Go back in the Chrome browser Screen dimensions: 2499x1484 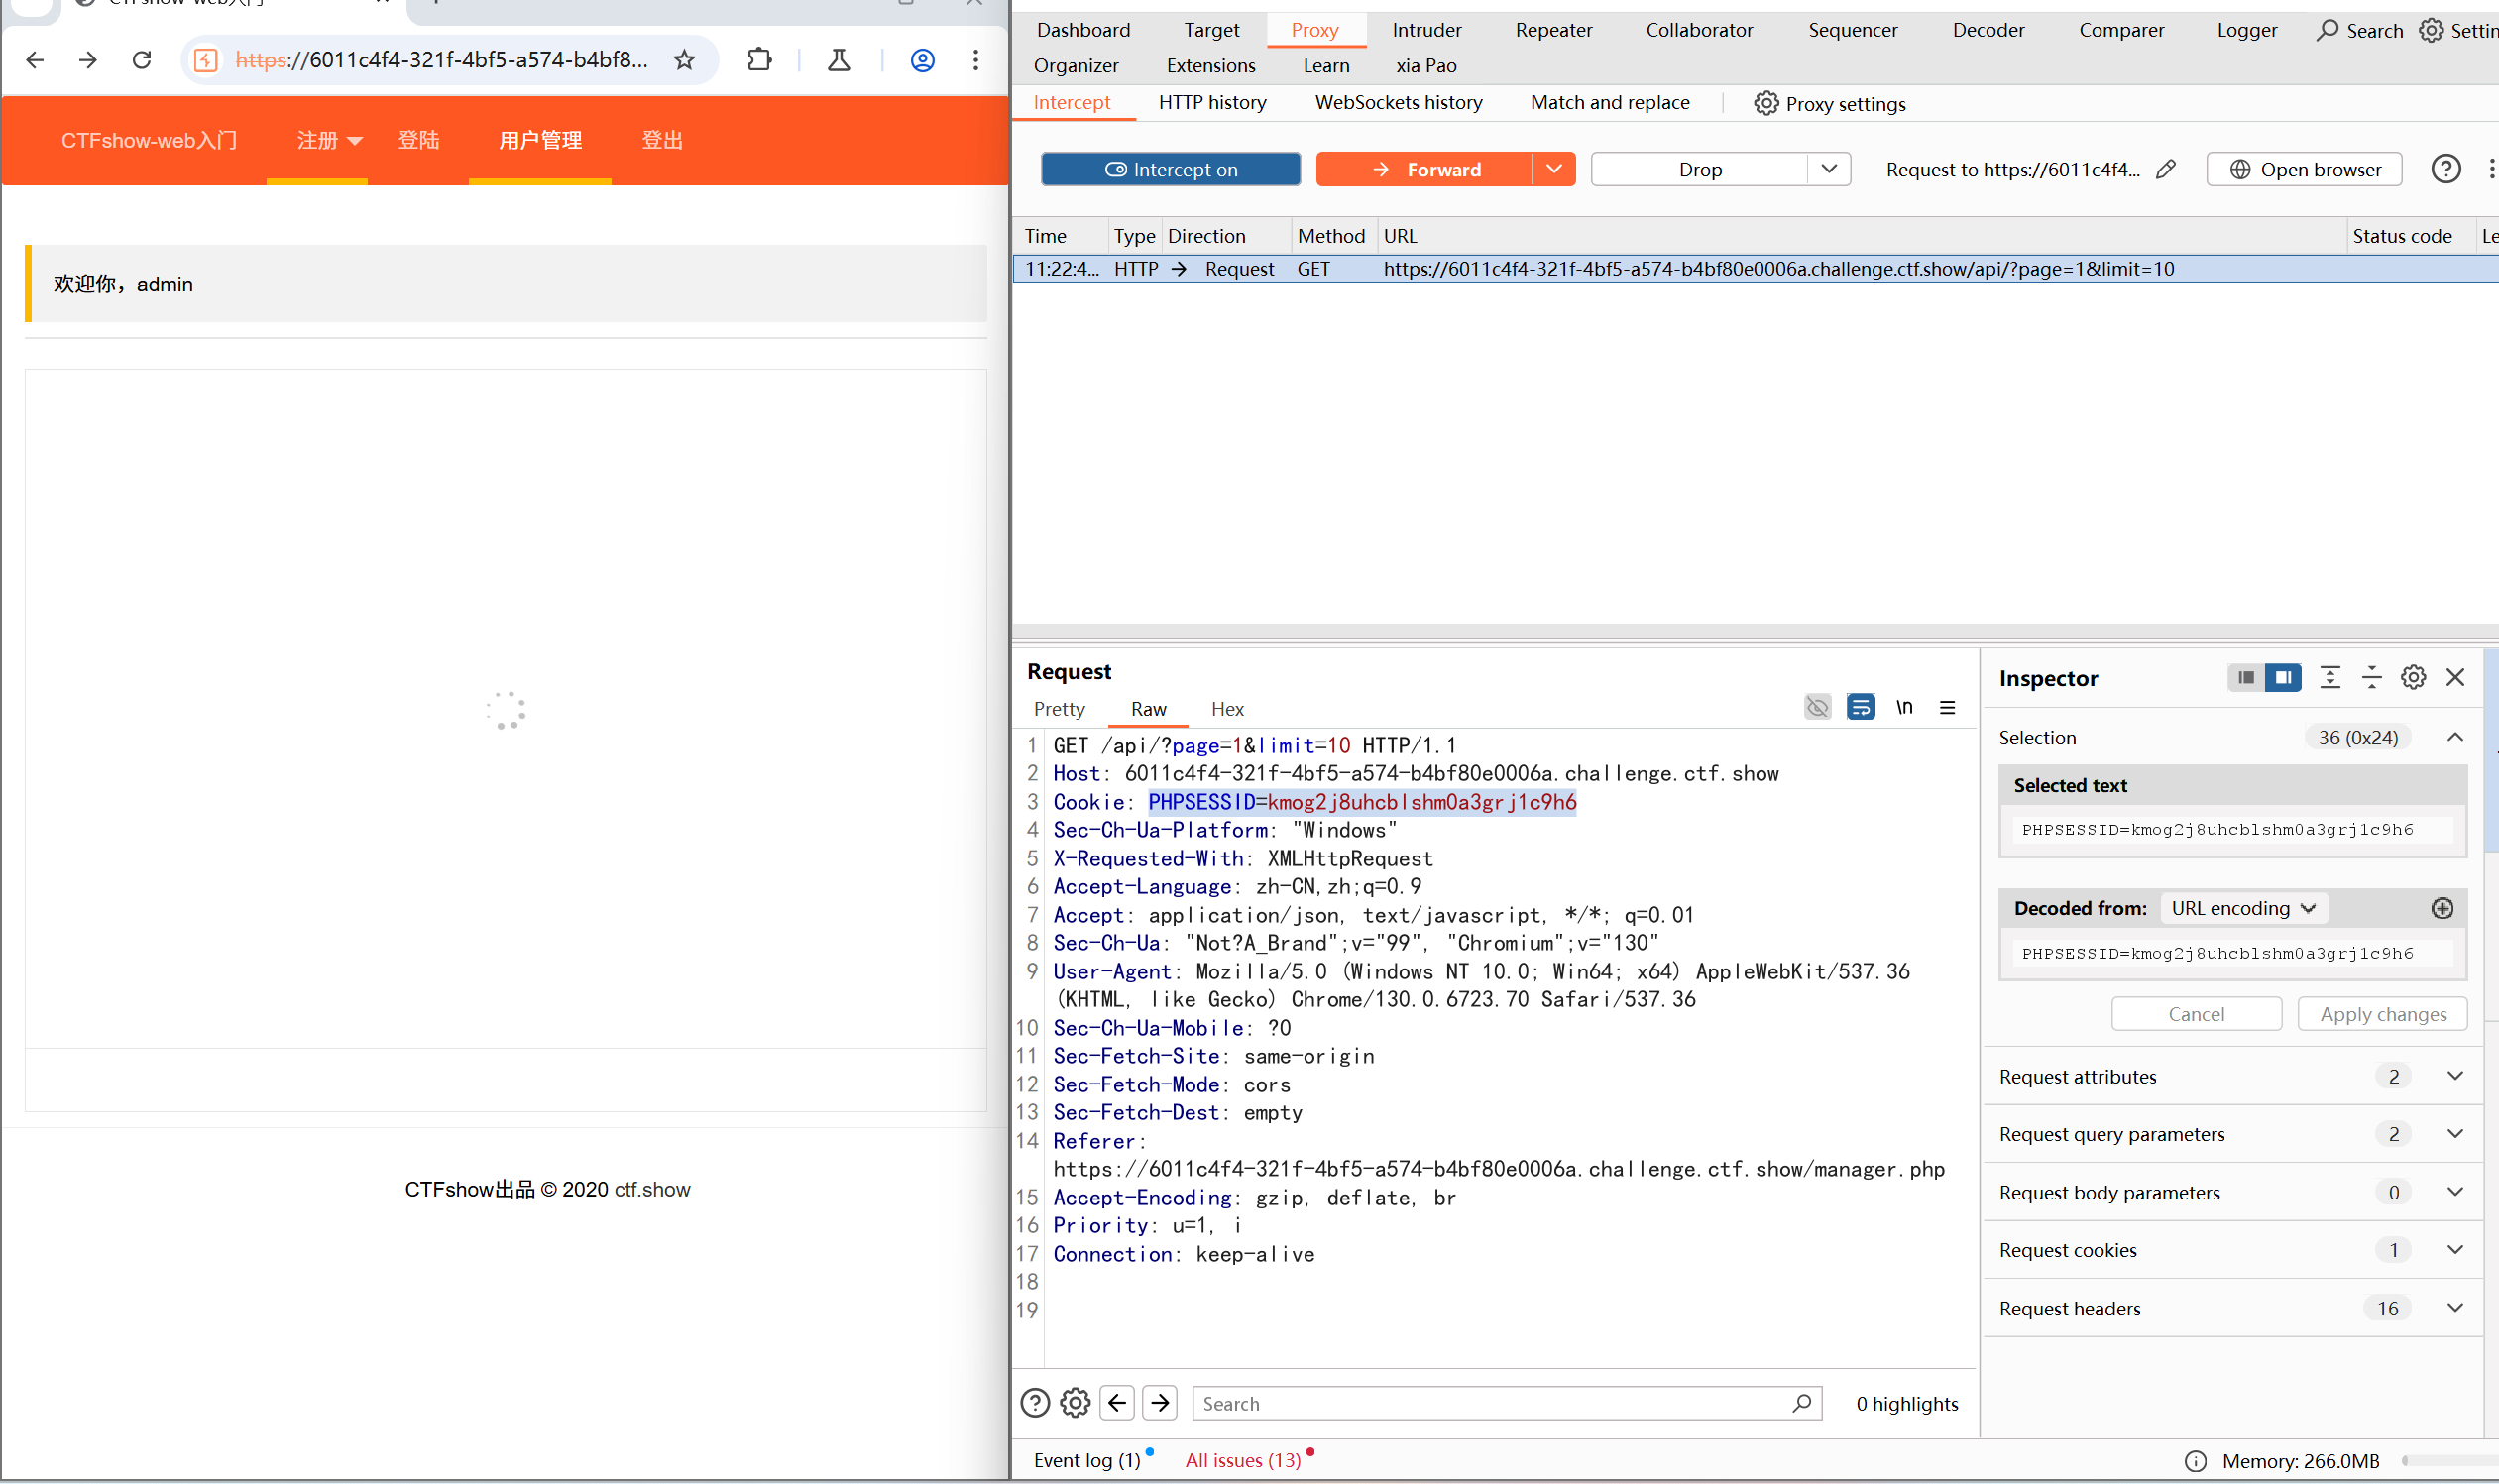pos(35,60)
